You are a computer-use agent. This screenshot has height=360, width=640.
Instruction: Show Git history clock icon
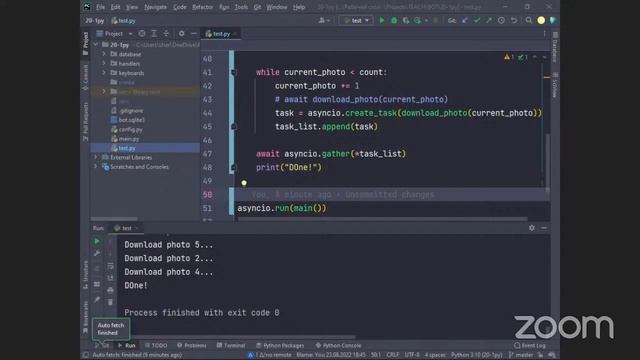[x=501, y=20]
